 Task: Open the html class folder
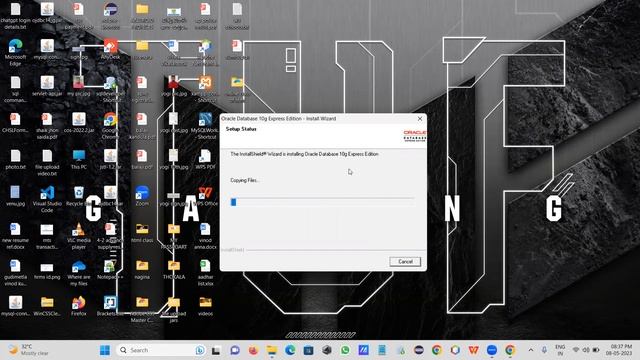(142, 233)
